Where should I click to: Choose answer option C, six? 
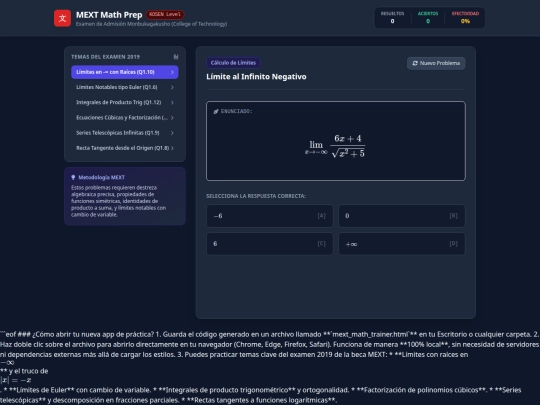point(270,244)
